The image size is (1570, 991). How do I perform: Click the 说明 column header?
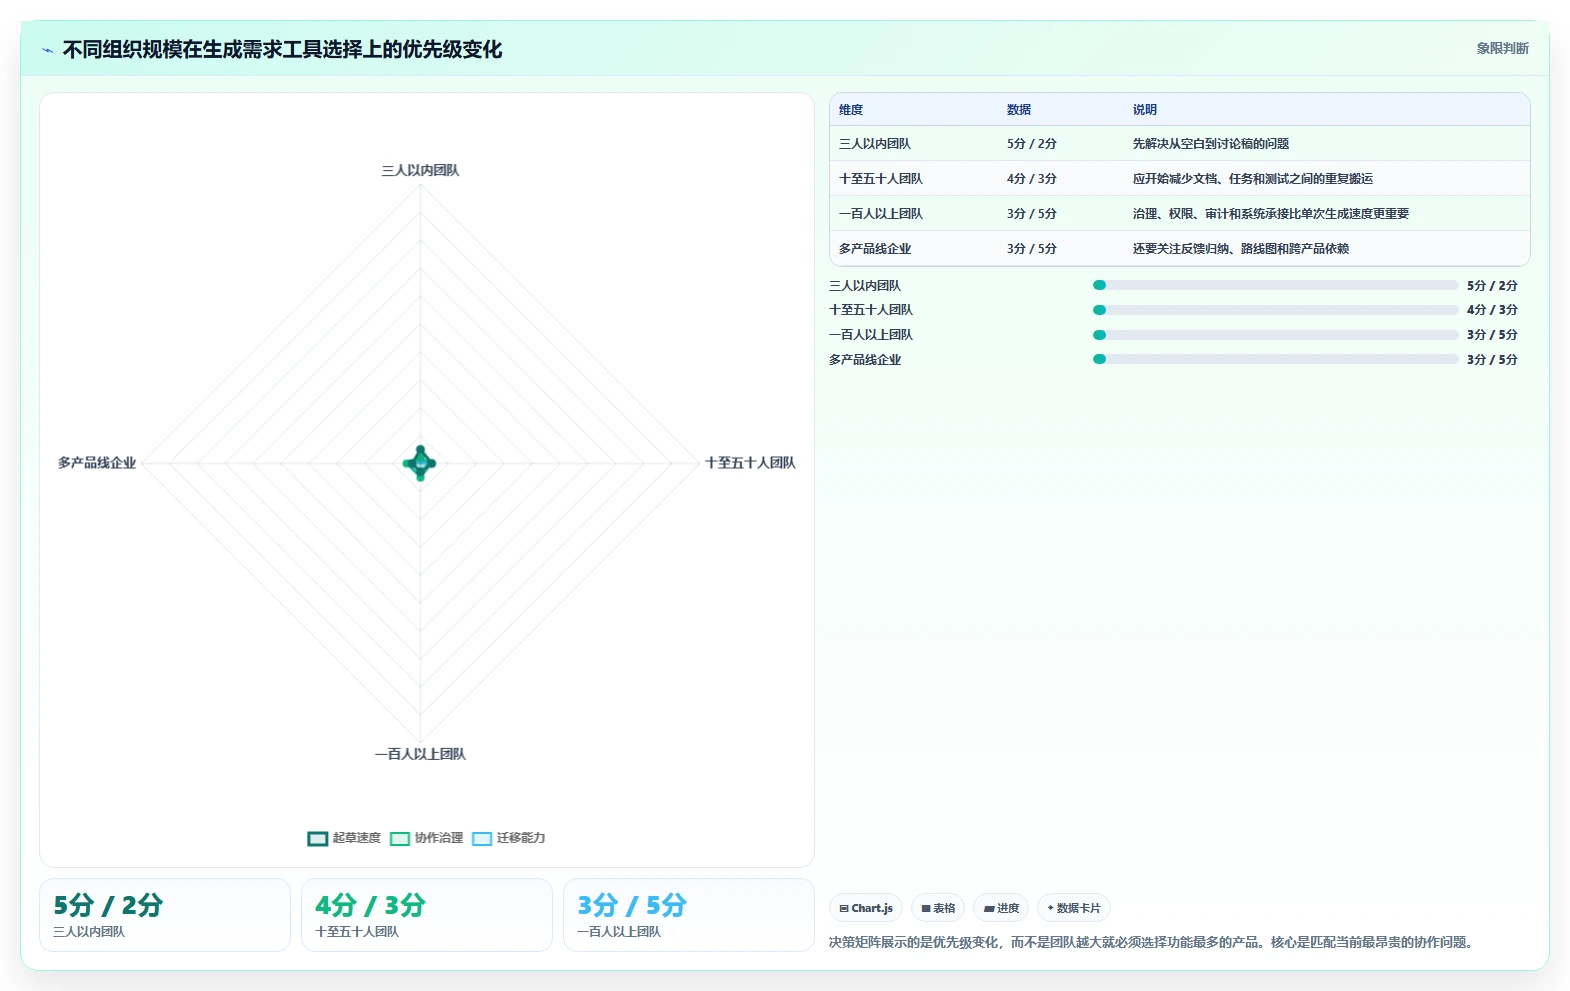click(x=1145, y=110)
